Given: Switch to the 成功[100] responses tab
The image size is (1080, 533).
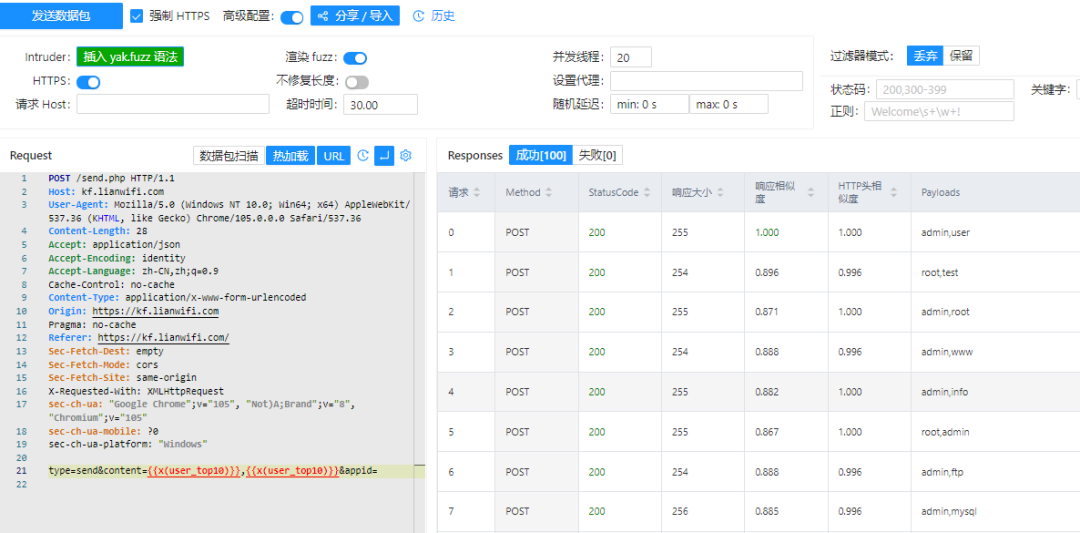Looking at the screenshot, I should coord(541,156).
